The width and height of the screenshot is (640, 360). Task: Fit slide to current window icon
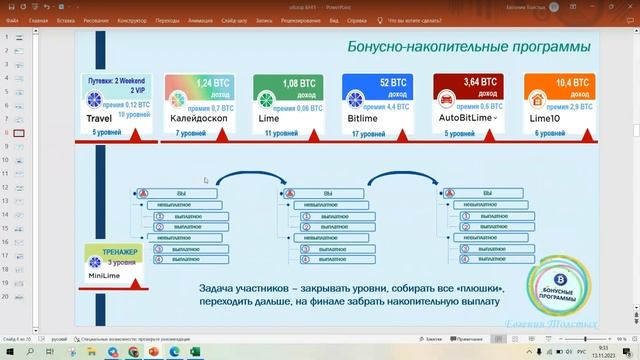pyautogui.click(x=635, y=339)
